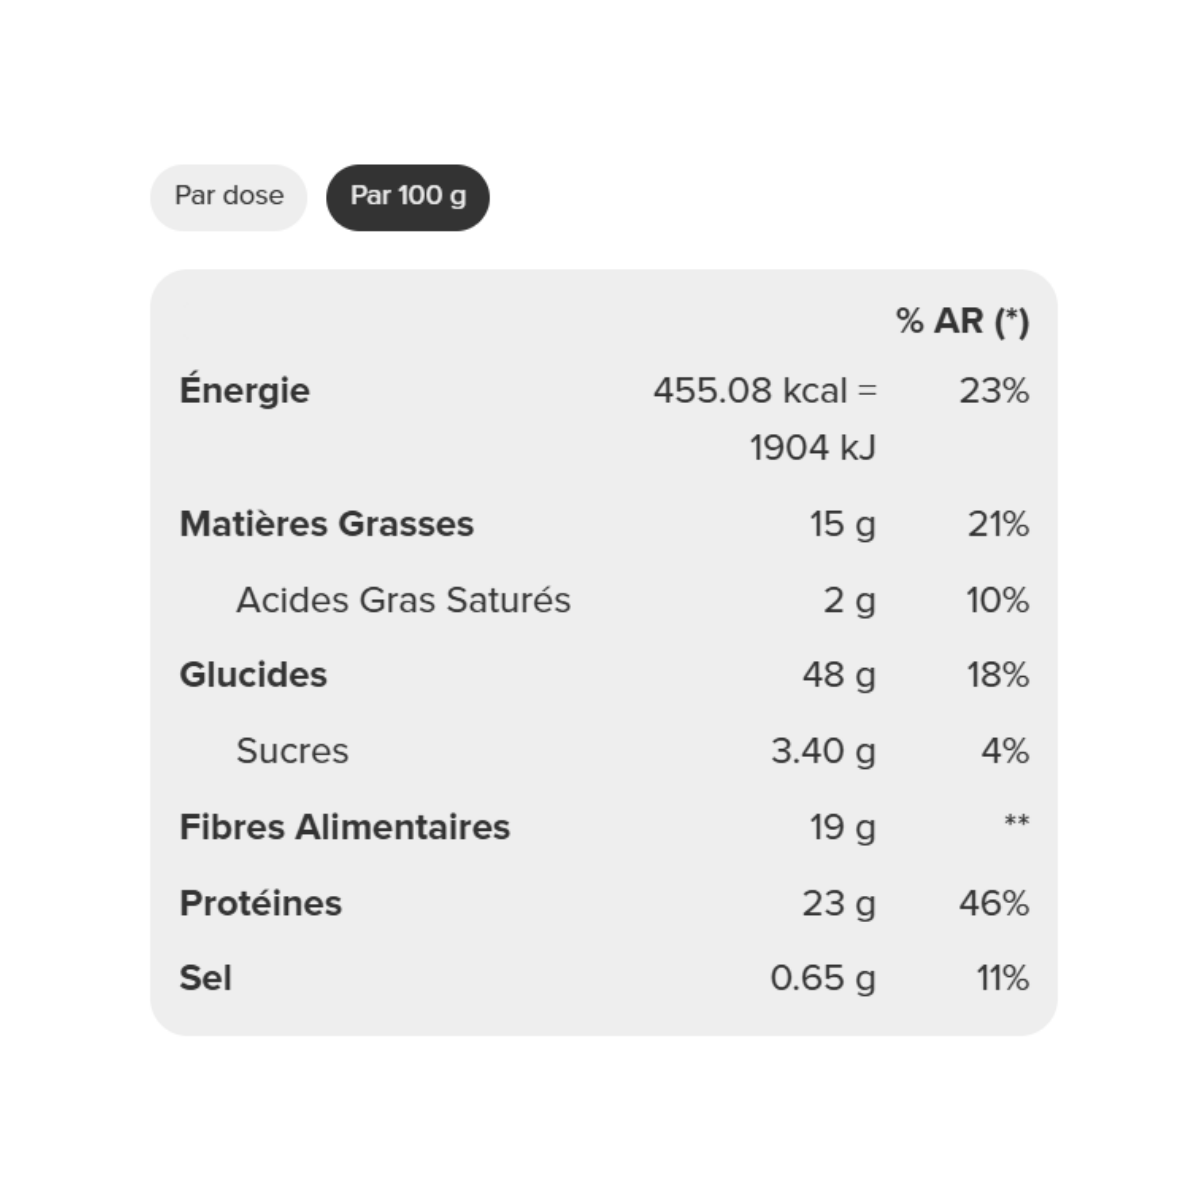Click the % AR (*) column header
The width and height of the screenshot is (1200, 1200).
(x=962, y=321)
